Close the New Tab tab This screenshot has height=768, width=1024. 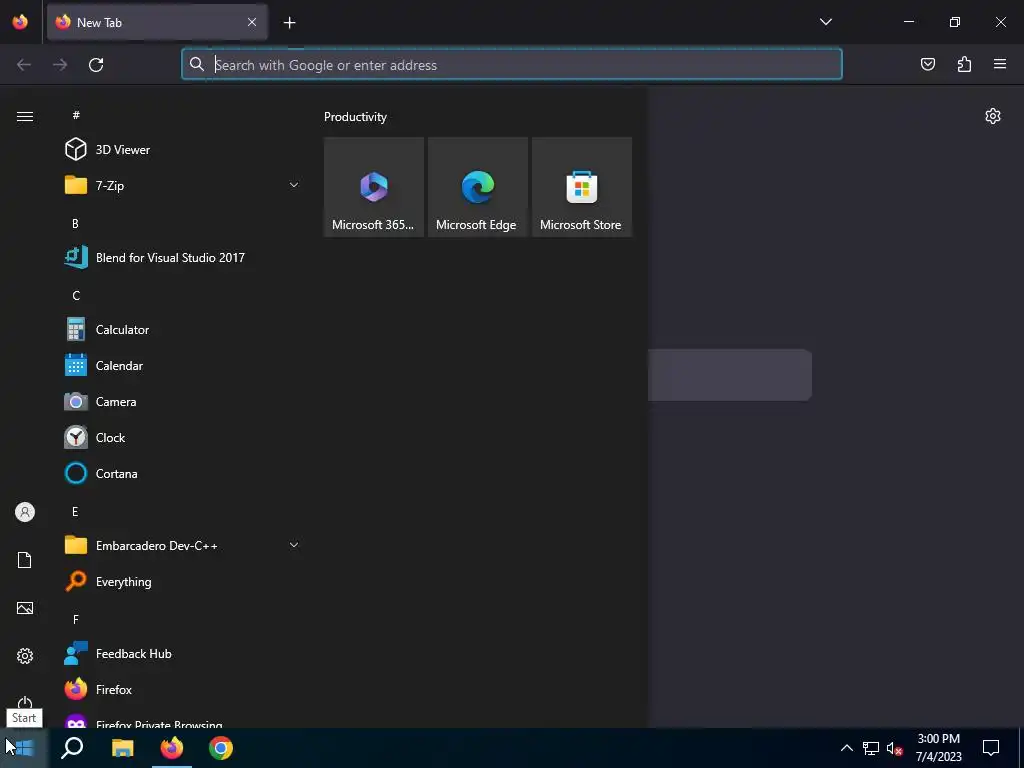coord(251,22)
